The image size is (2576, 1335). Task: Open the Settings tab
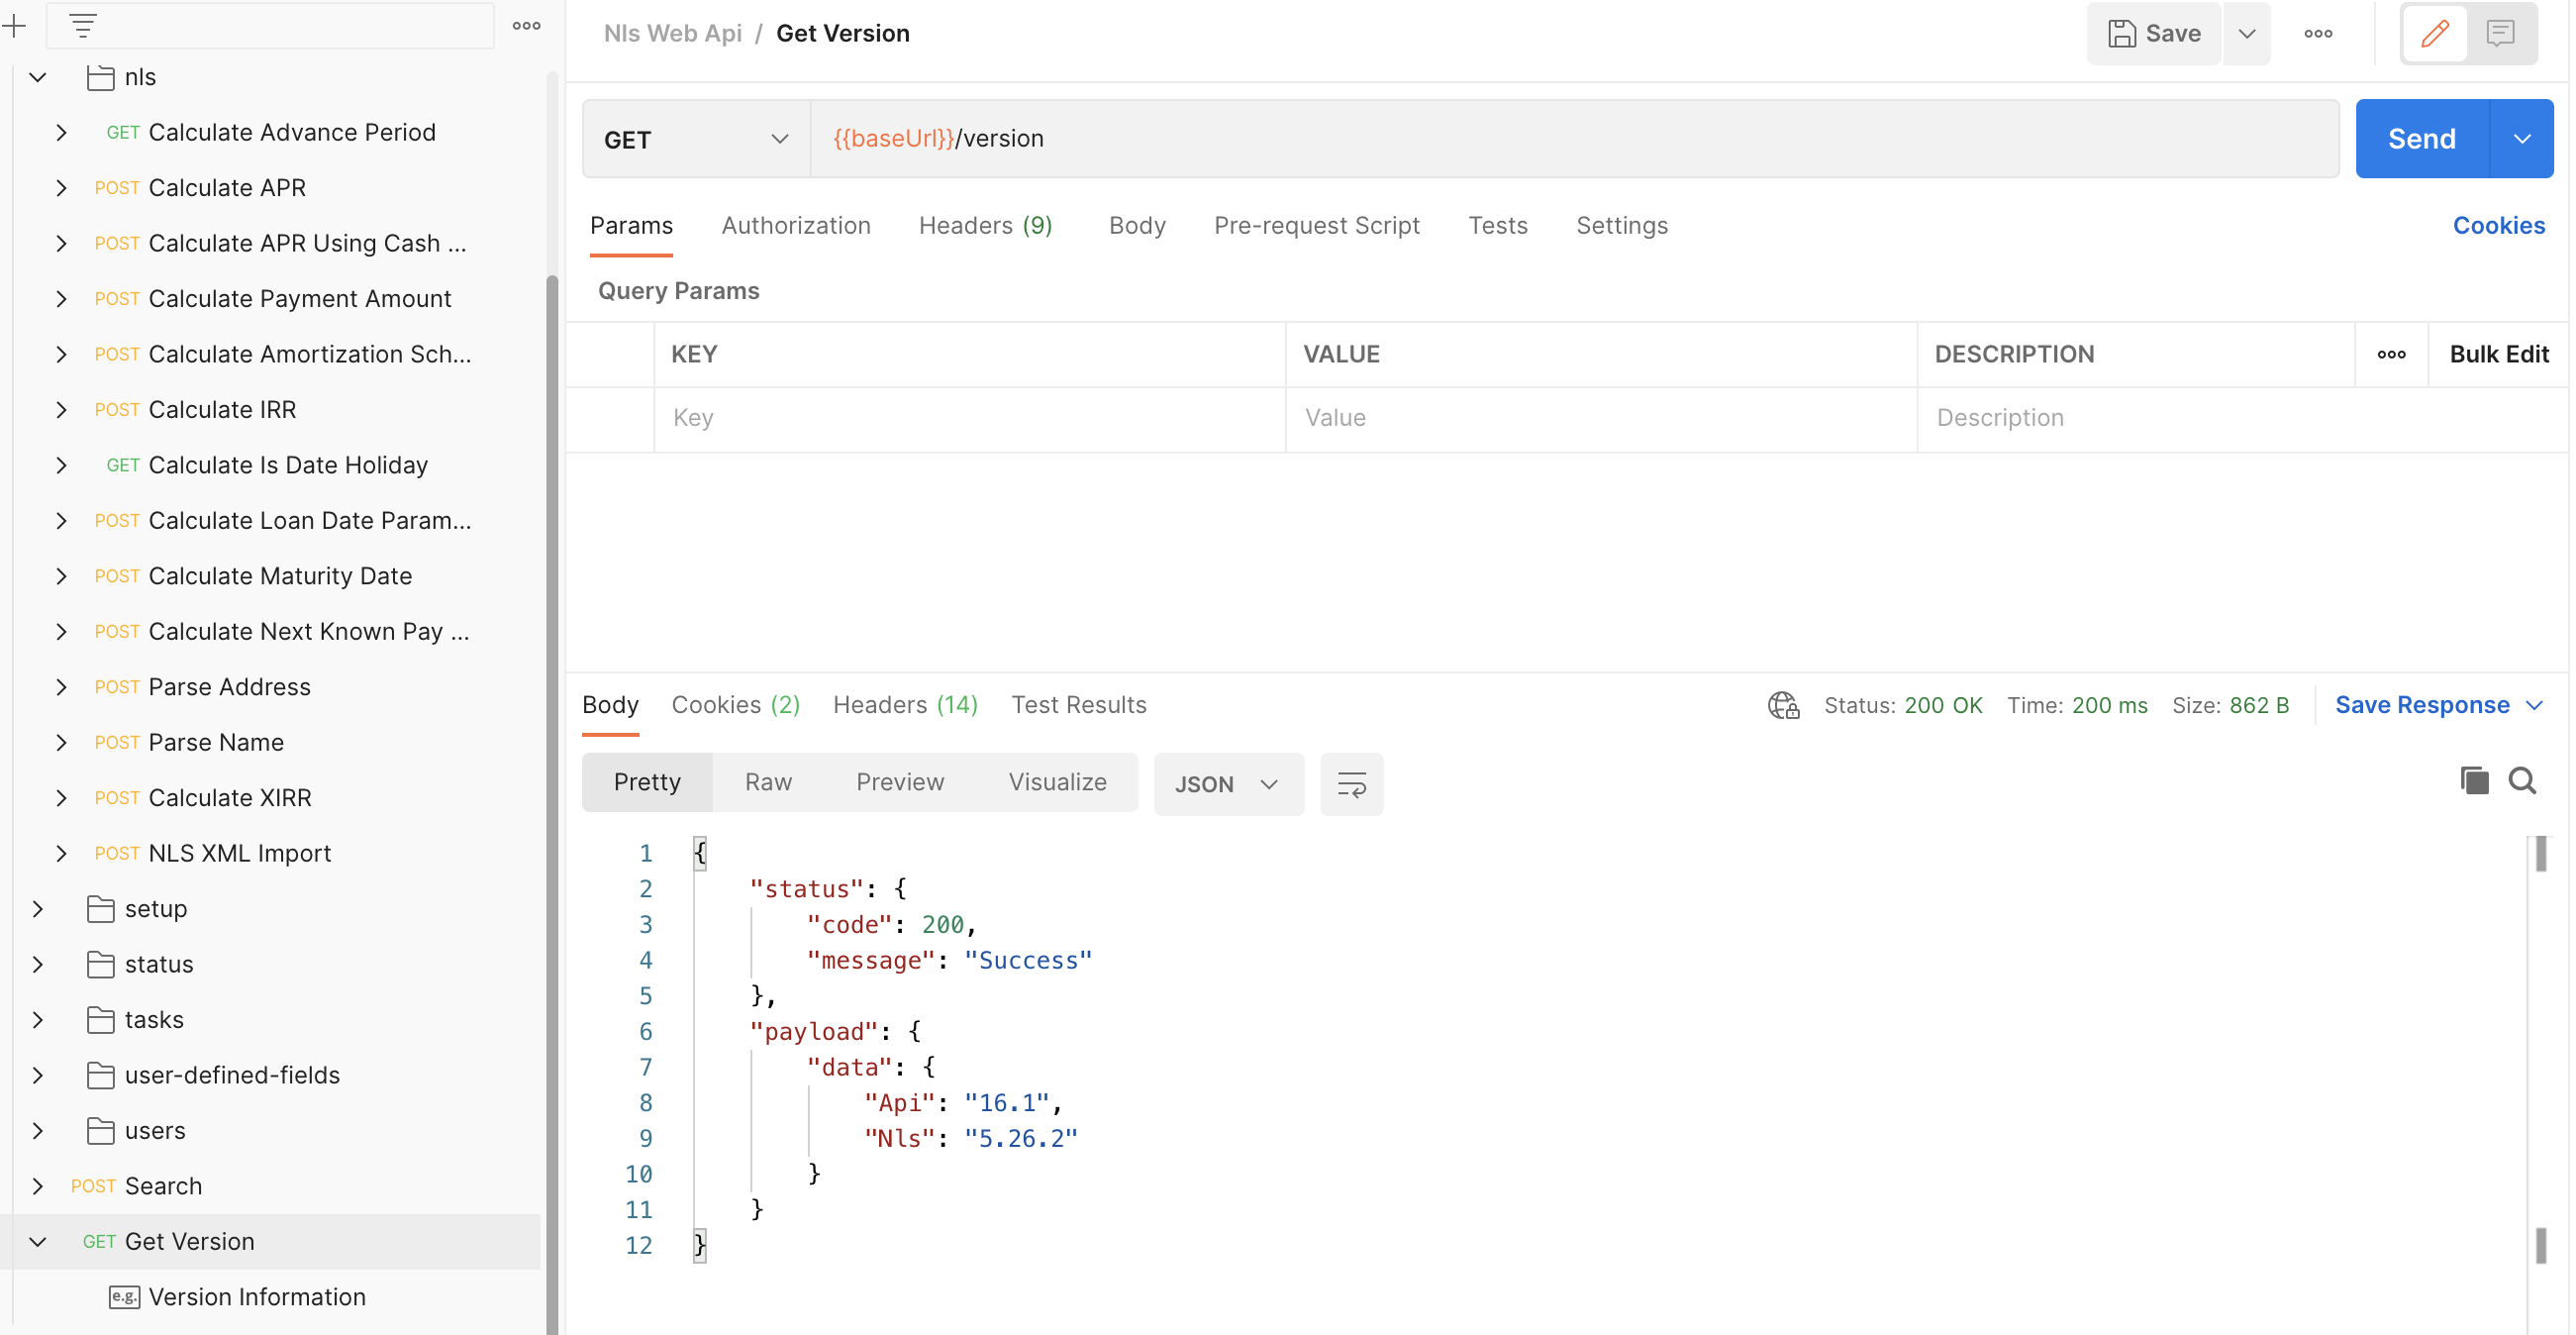tap(1622, 226)
